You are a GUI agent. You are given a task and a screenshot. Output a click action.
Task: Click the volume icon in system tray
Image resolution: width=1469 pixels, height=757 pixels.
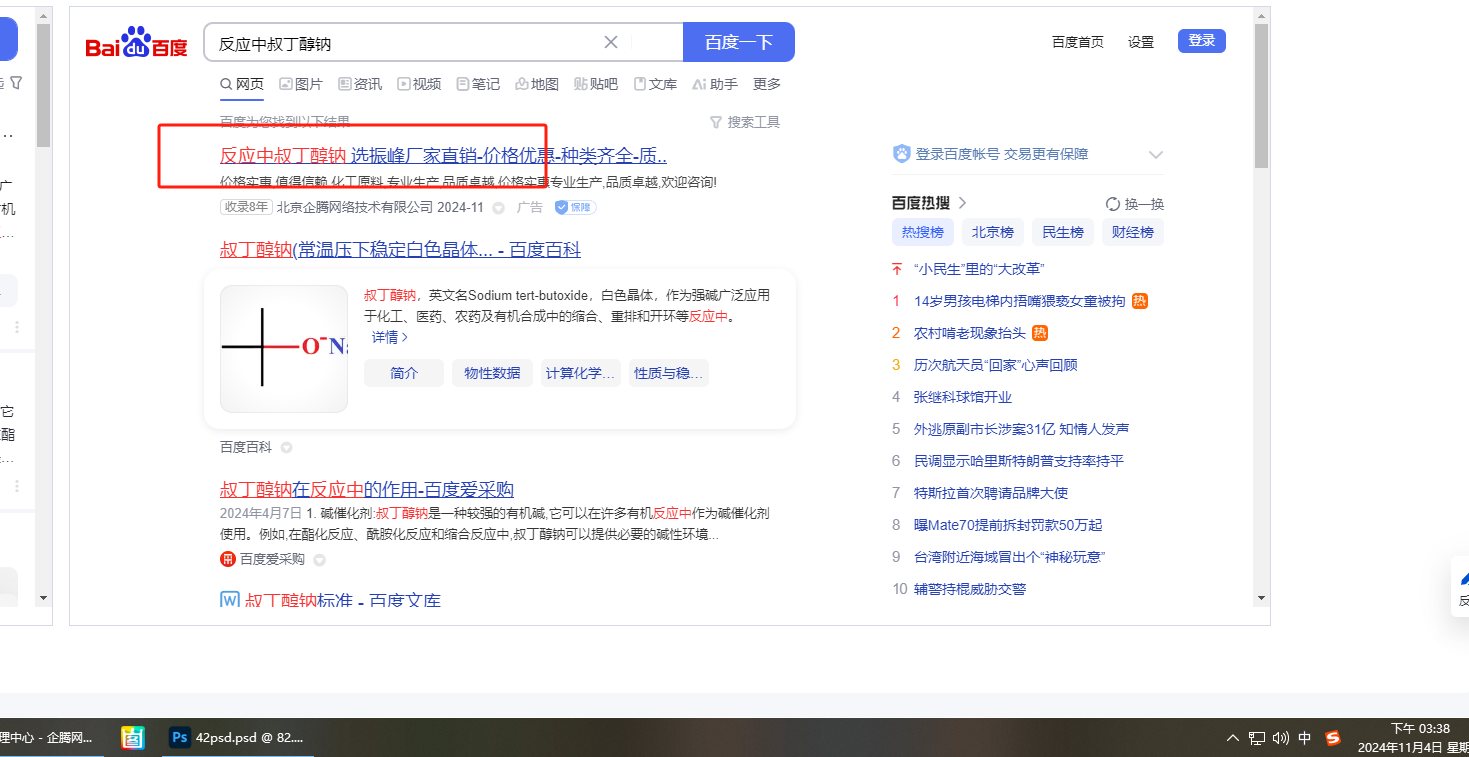pos(1280,738)
